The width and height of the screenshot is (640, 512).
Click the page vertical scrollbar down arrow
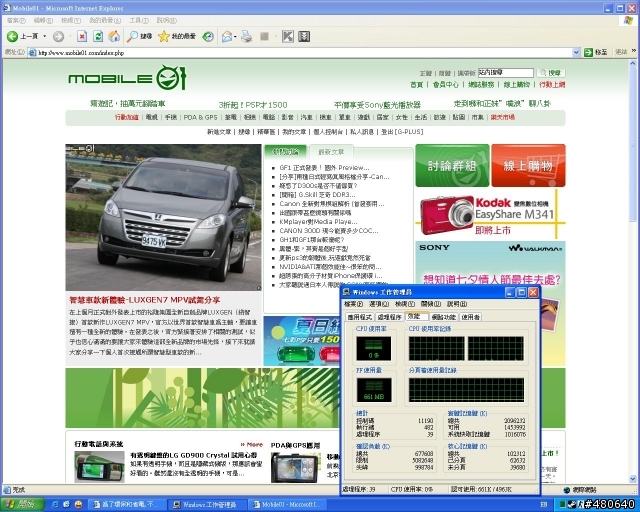[633, 479]
